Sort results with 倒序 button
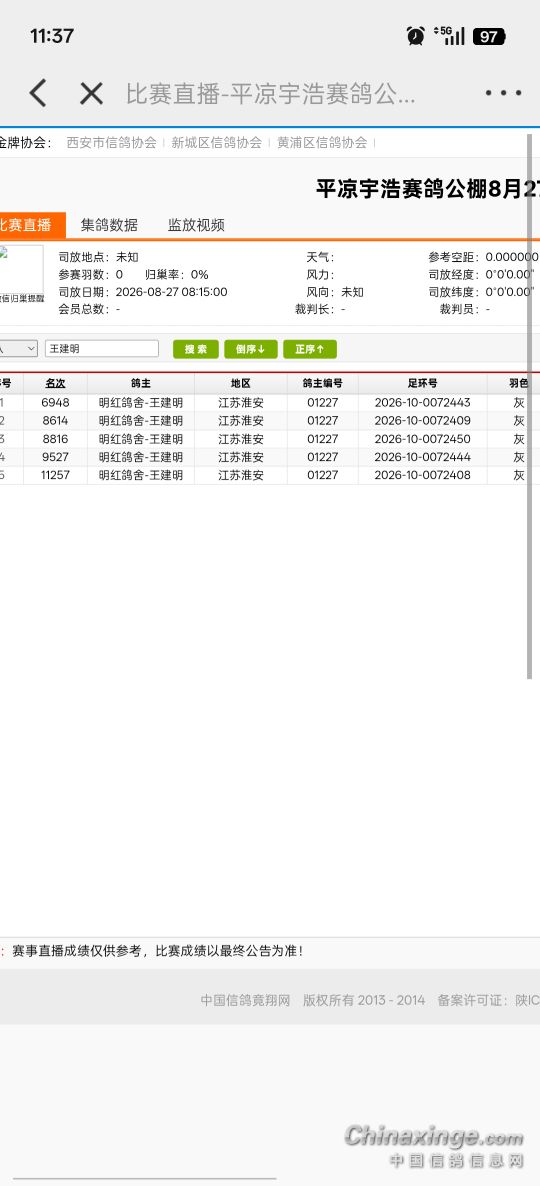Image resolution: width=540 pixels, height=1186 pixels. tap(251, 349)
